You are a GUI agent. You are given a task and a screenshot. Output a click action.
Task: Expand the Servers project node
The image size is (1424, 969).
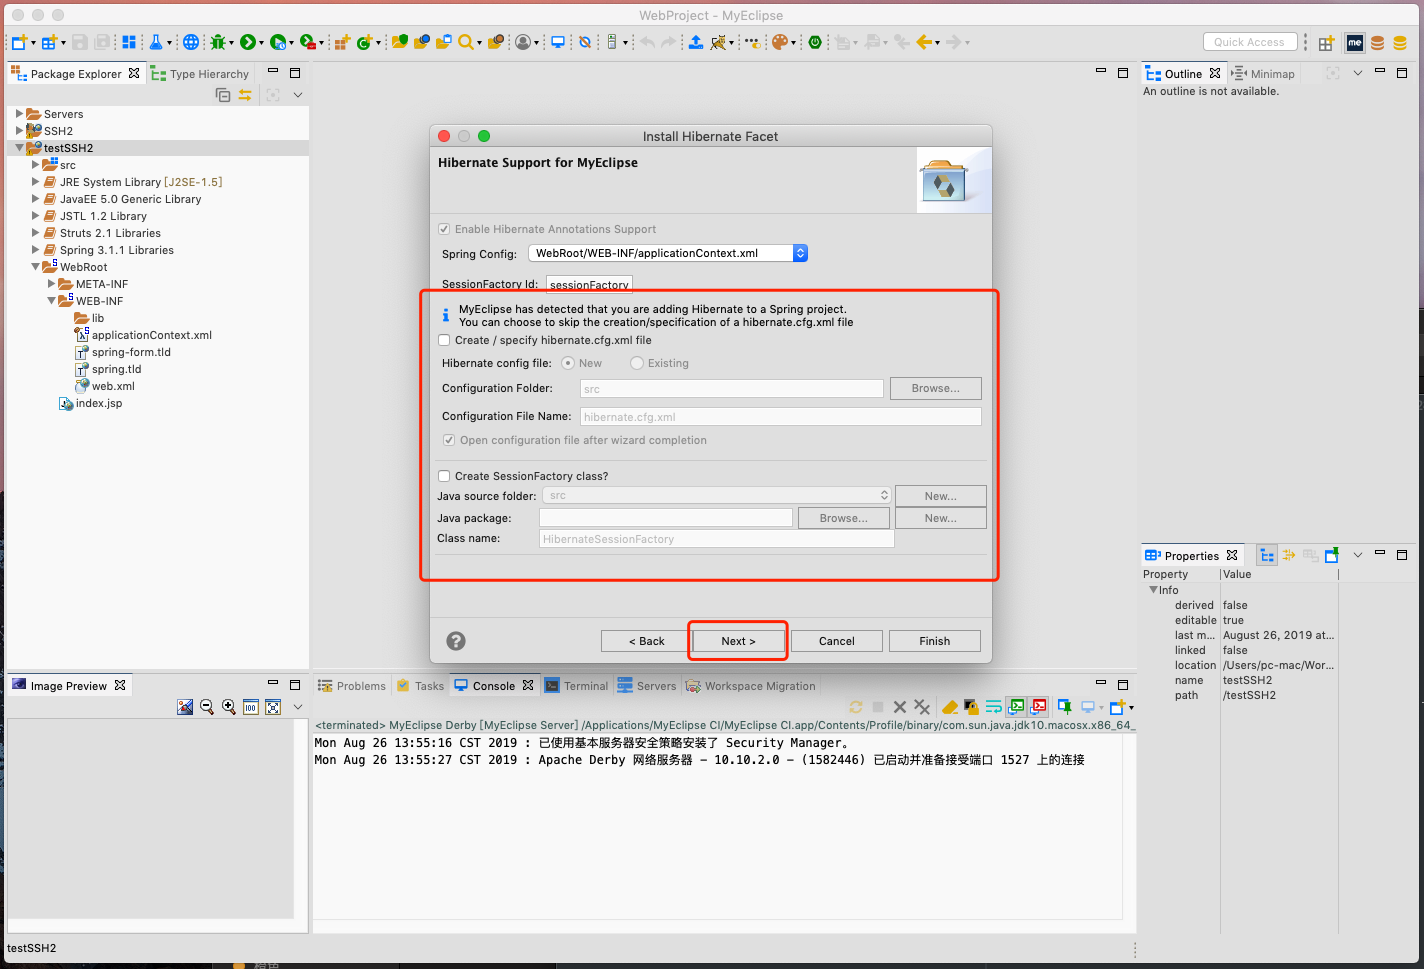[19, 114]
